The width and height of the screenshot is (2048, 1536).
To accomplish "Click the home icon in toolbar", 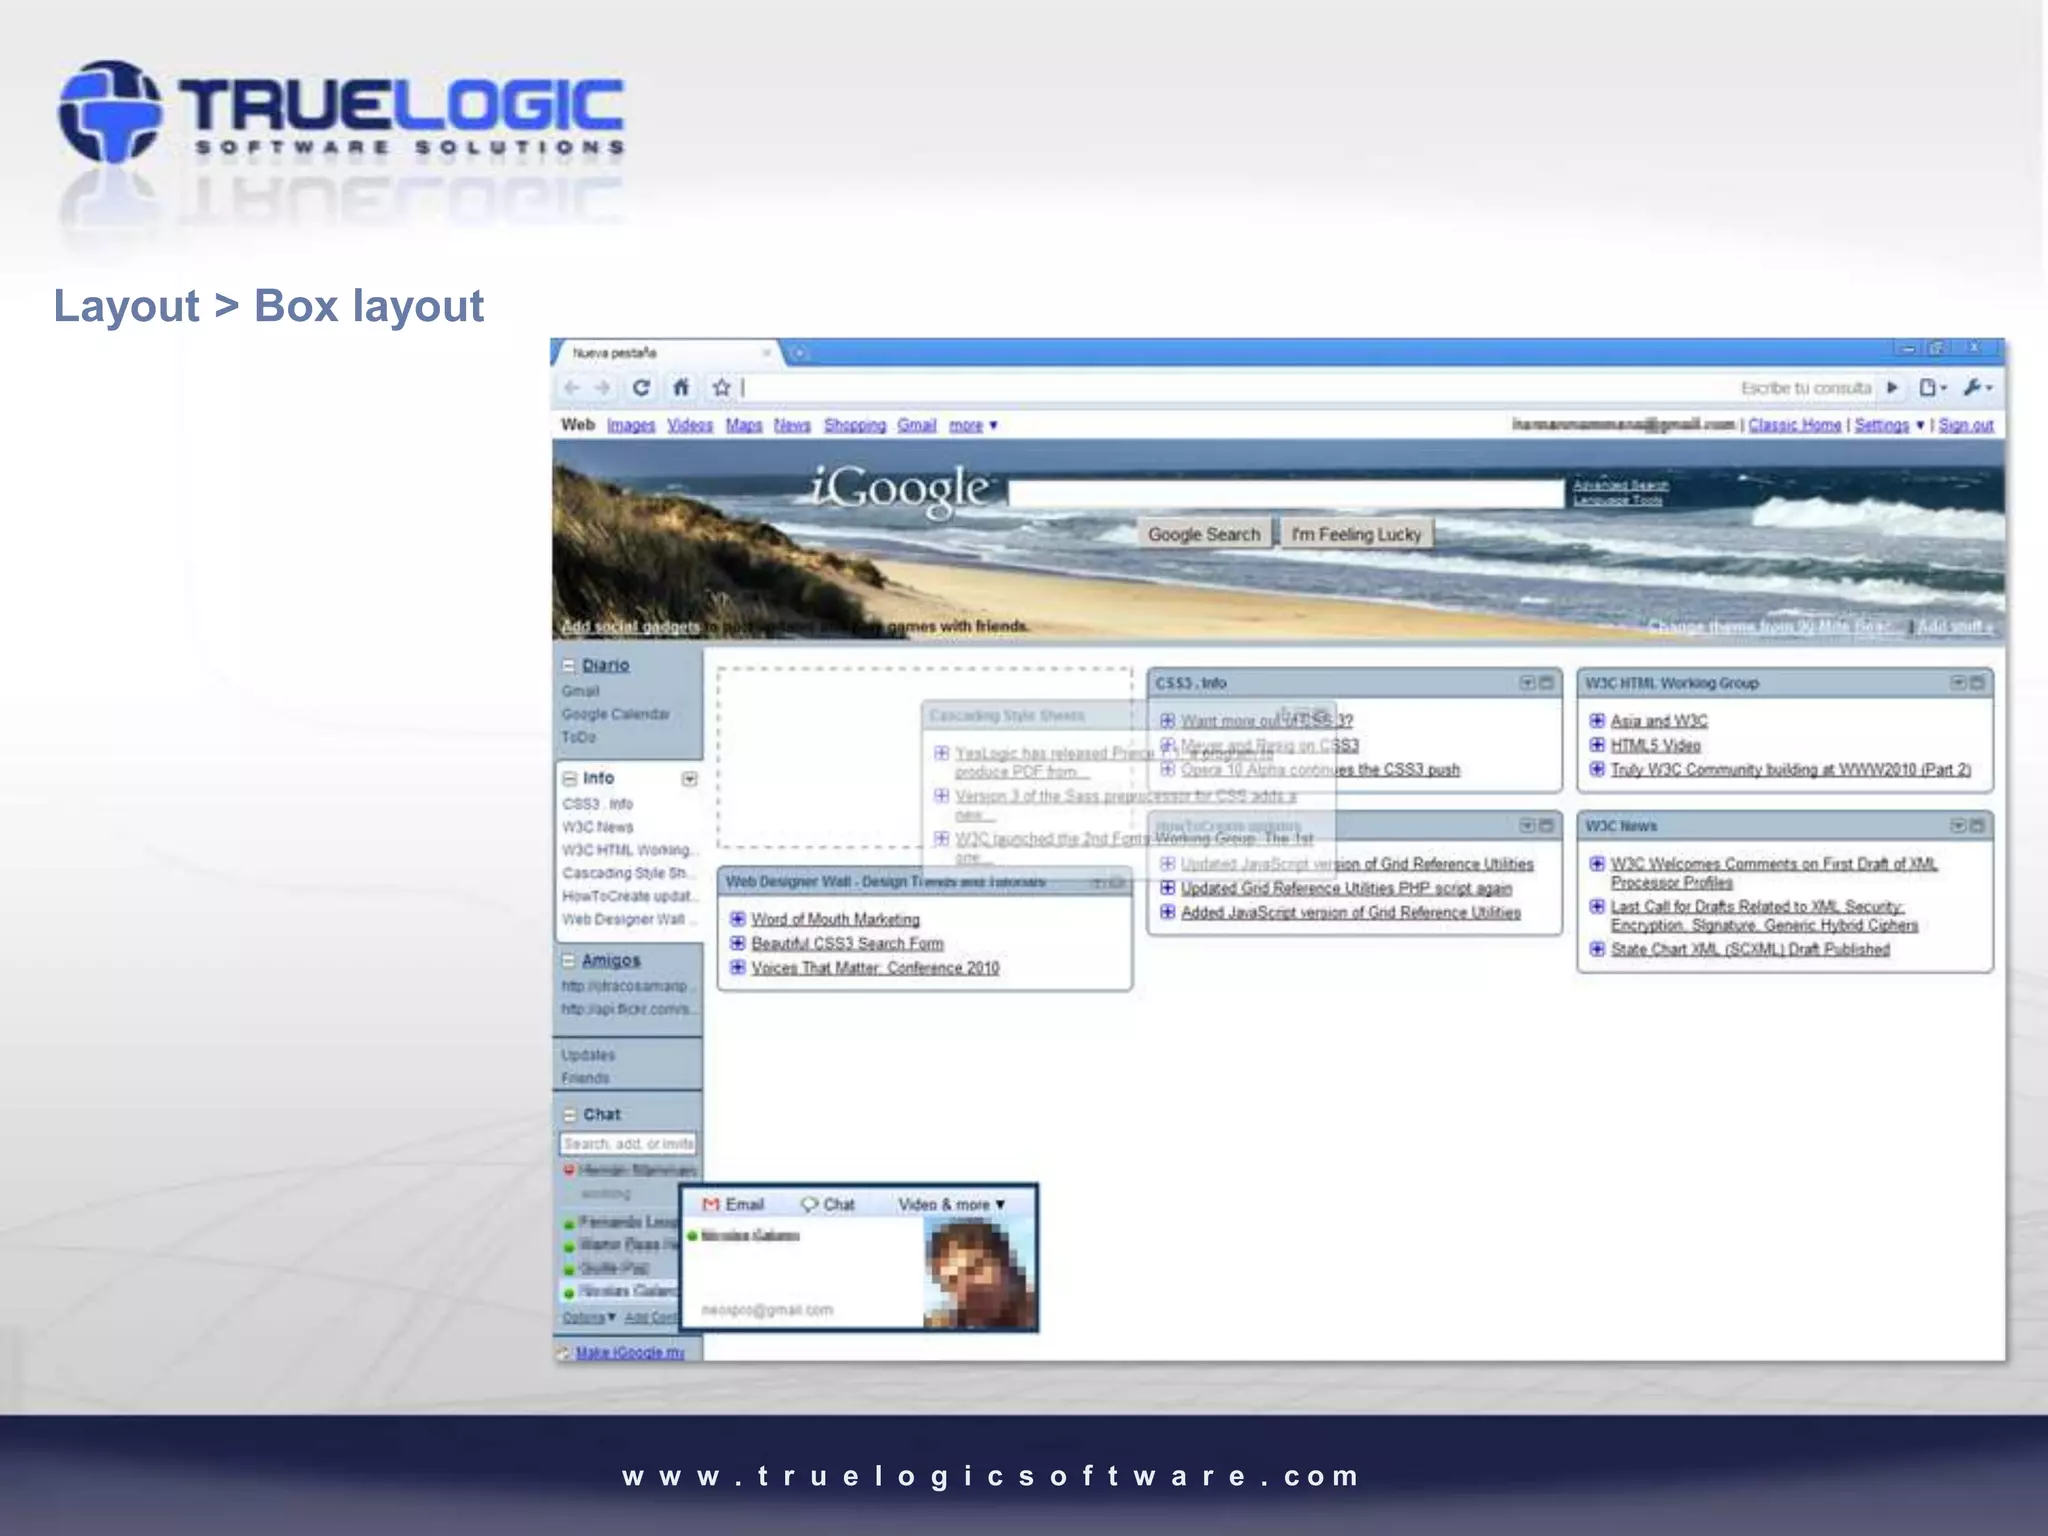I will click(x=681, y=388).
